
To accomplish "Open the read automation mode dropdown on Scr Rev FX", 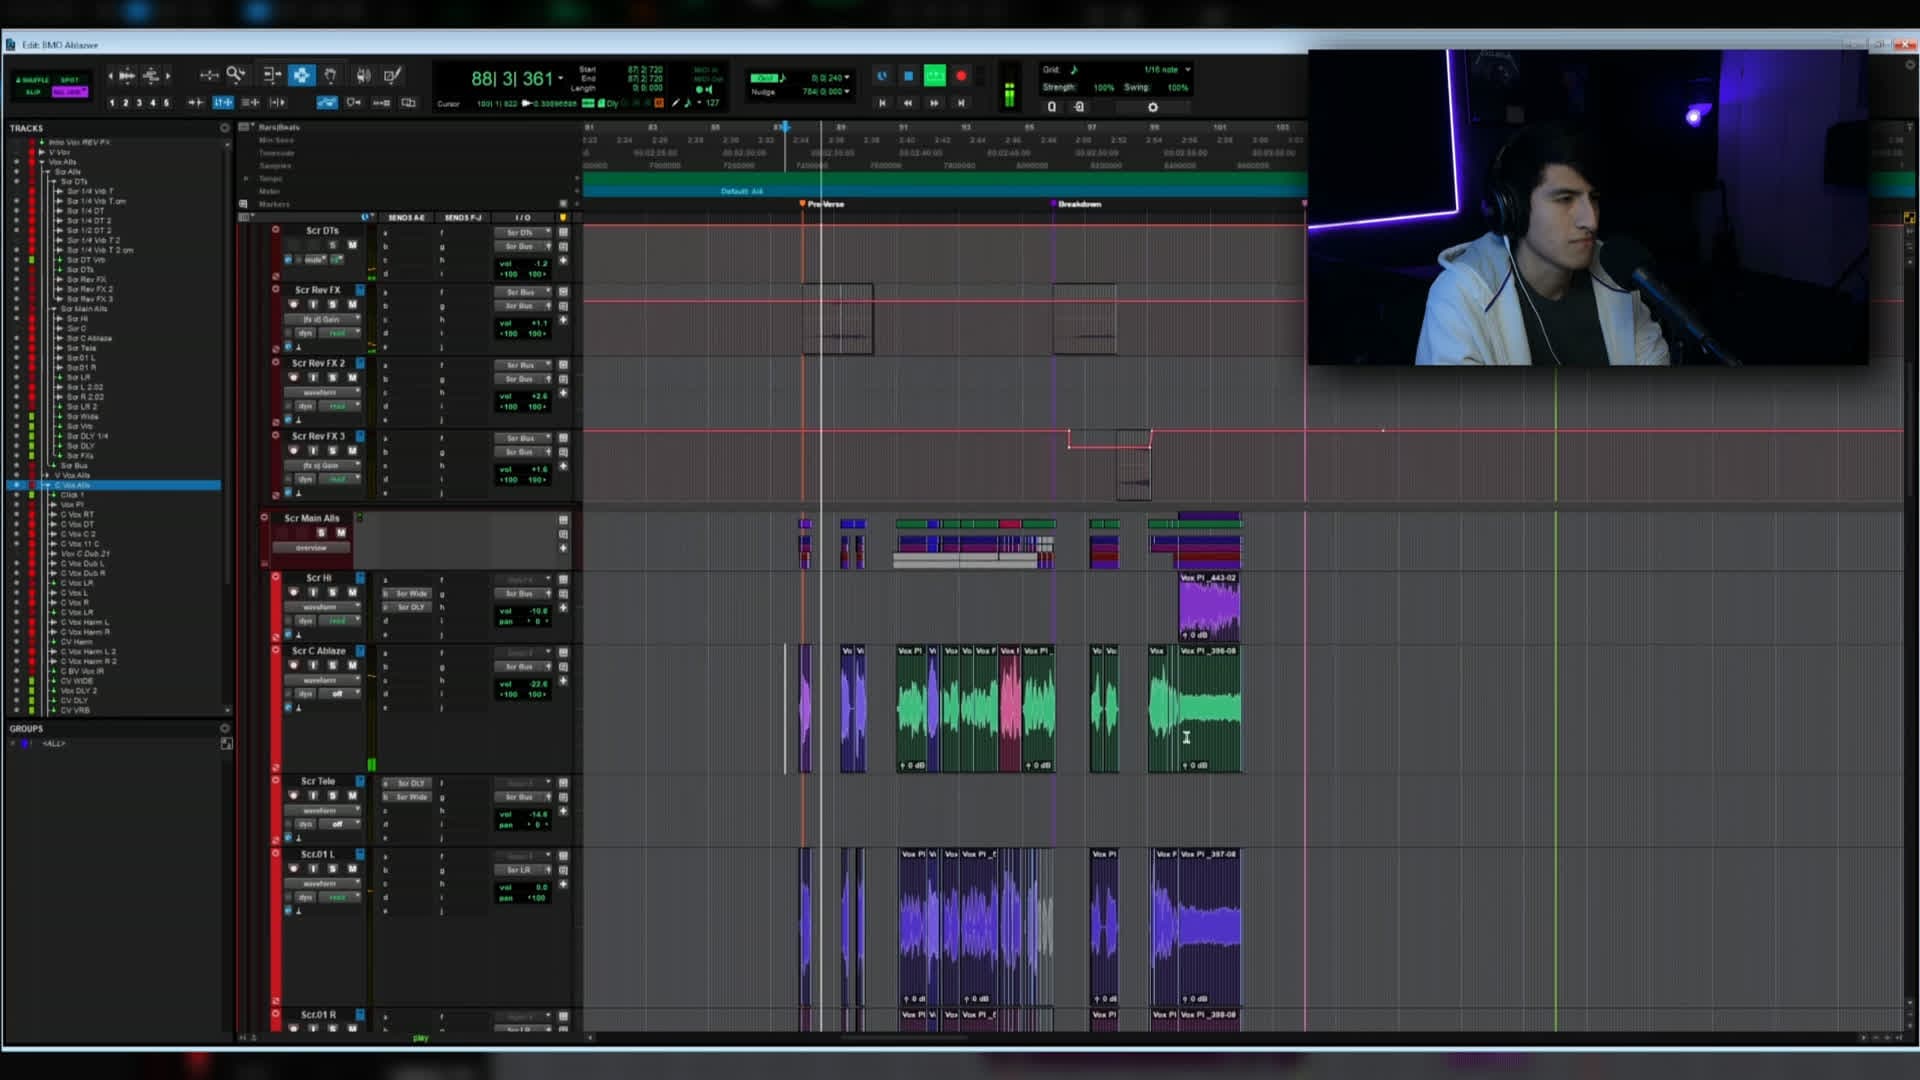I will click(341, 332).
